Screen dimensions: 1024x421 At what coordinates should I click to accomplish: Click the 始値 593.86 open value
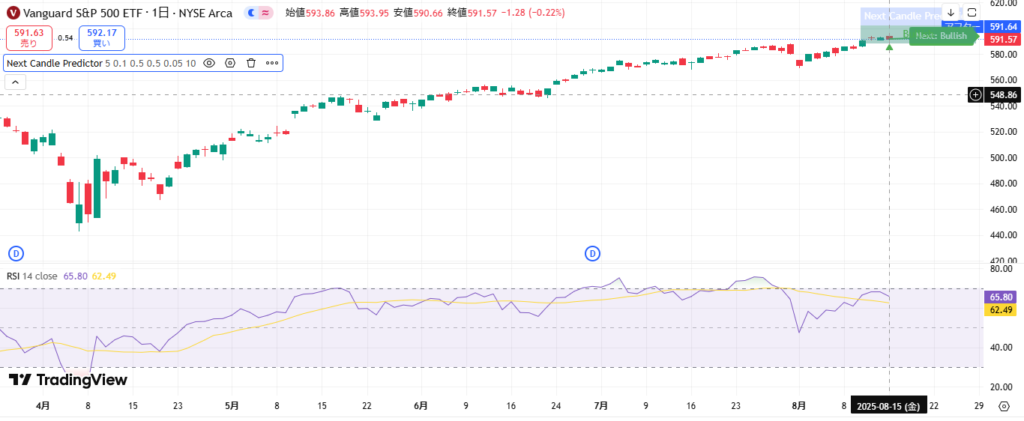[x=310, y=13]
